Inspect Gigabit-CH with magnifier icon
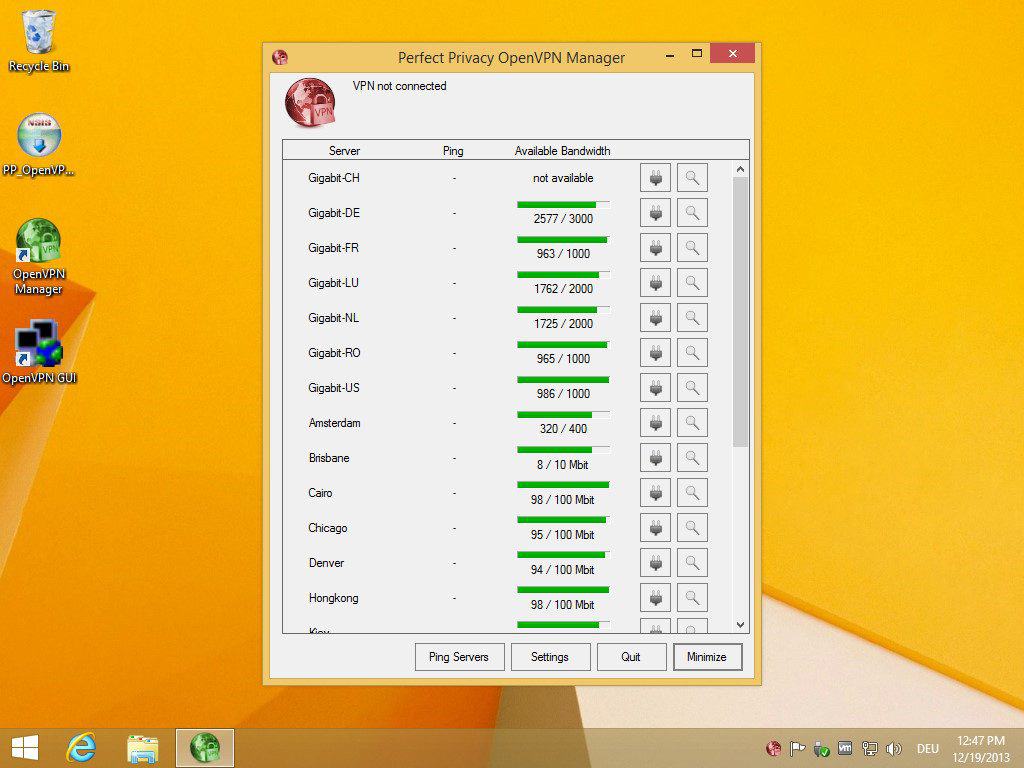The height and width of the screenshot is (768, 1024). click(x=692, y=178)
